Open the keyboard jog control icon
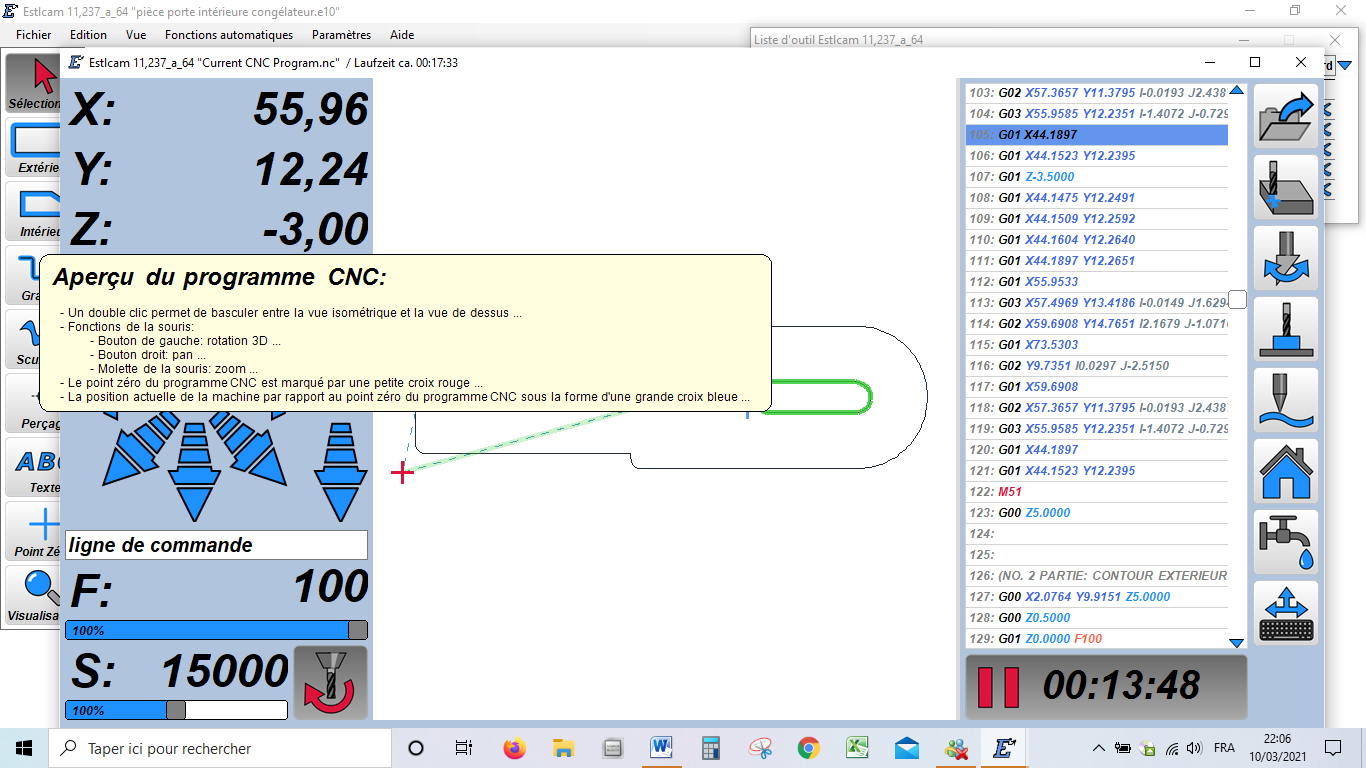This screenshot has width=1366, height=768. click(x=1286, y=613)
